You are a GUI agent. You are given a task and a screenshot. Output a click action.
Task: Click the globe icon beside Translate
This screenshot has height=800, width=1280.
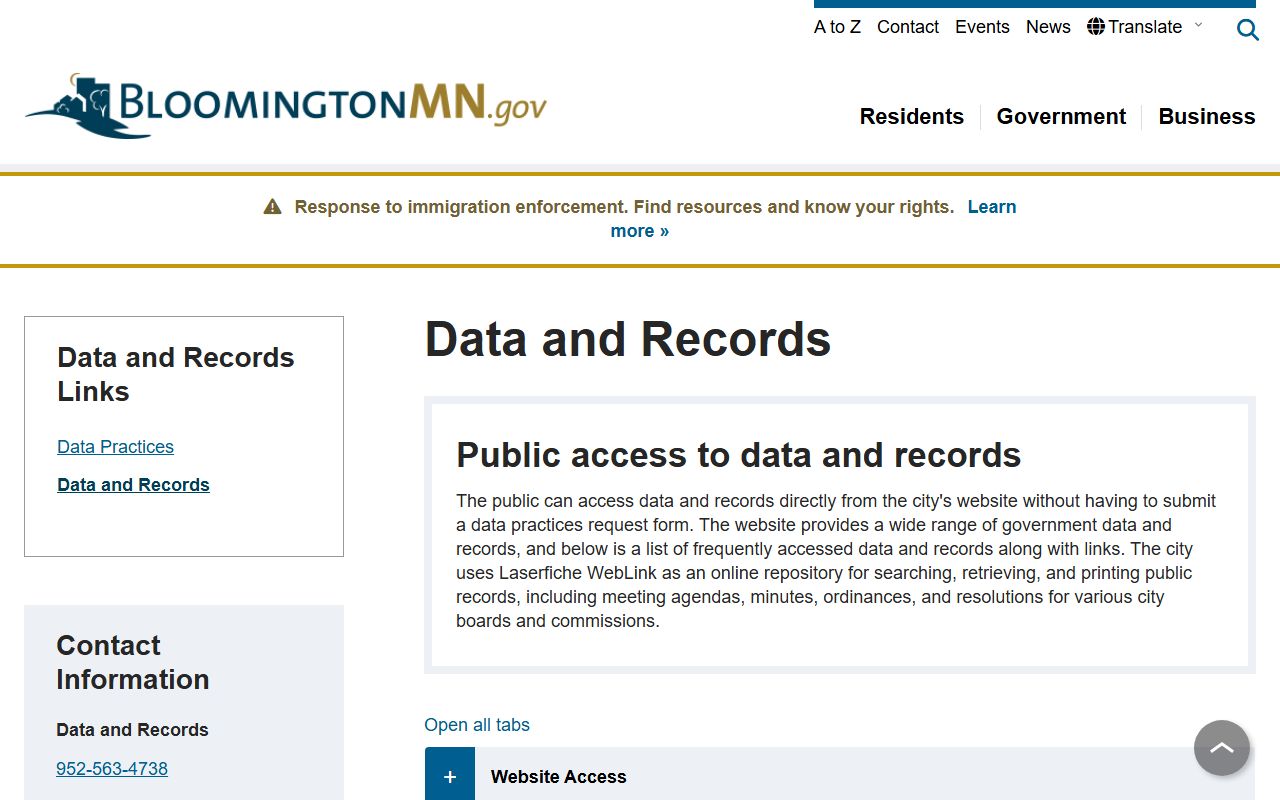click(x=1096, y=27)
